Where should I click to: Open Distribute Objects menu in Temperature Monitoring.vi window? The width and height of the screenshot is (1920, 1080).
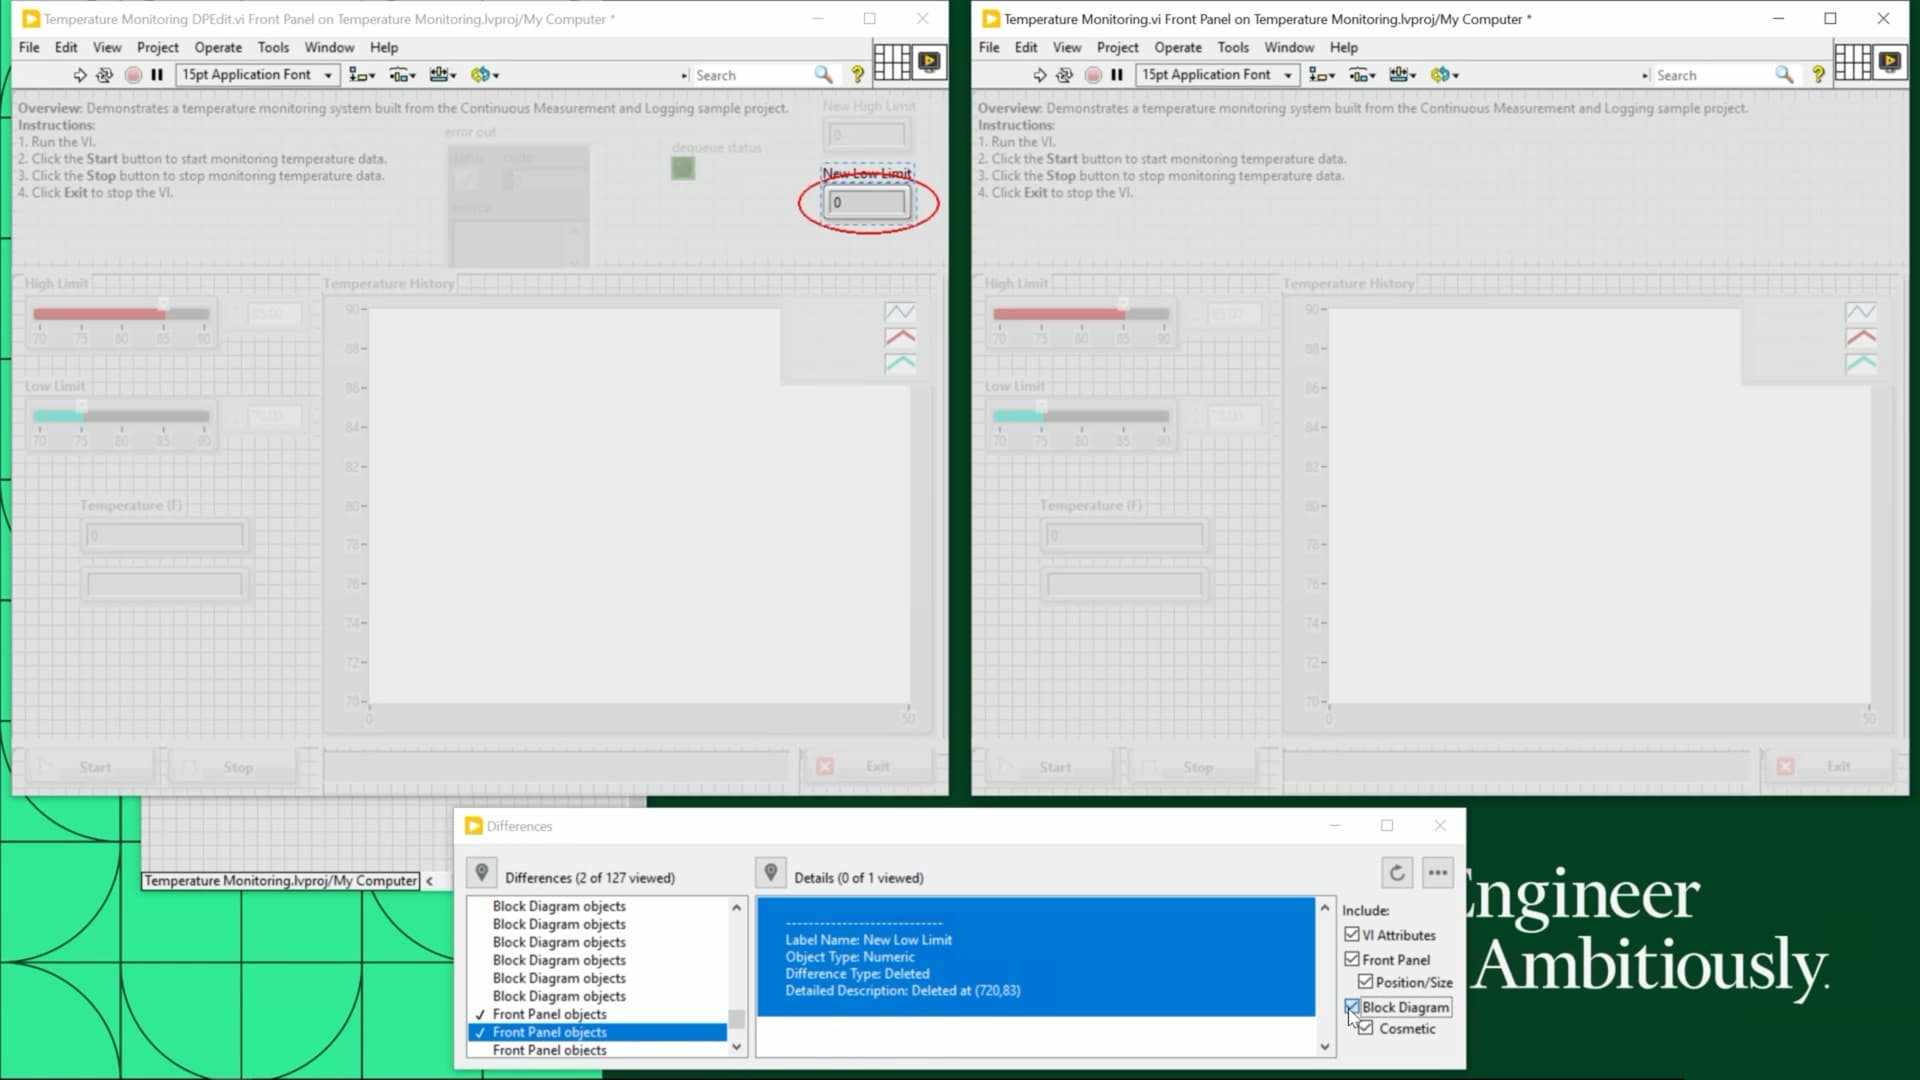pos(1363,75)
